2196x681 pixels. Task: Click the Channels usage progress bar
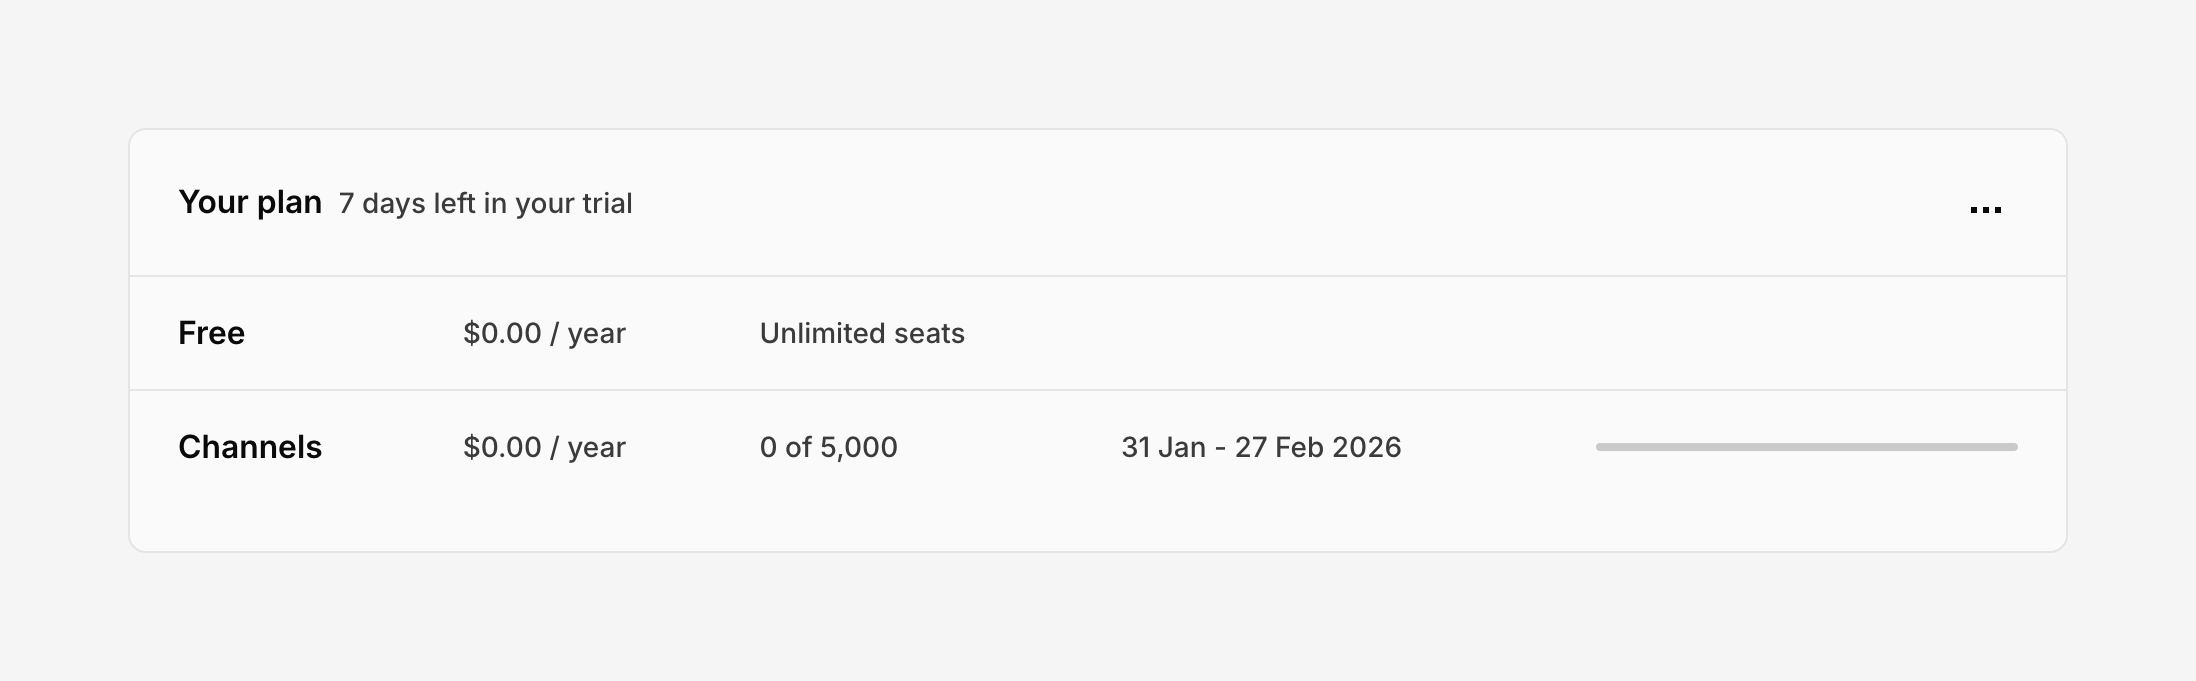pyautogui.click(x=1806, y=447)
